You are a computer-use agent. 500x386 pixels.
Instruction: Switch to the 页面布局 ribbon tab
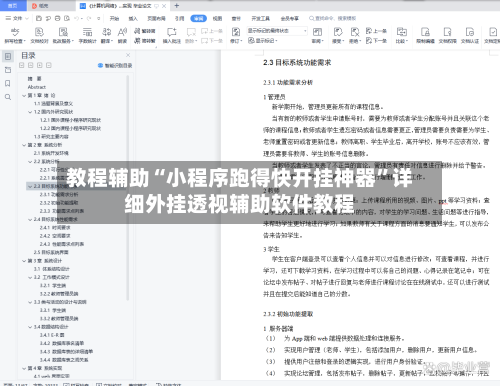(x=156, y=18)
